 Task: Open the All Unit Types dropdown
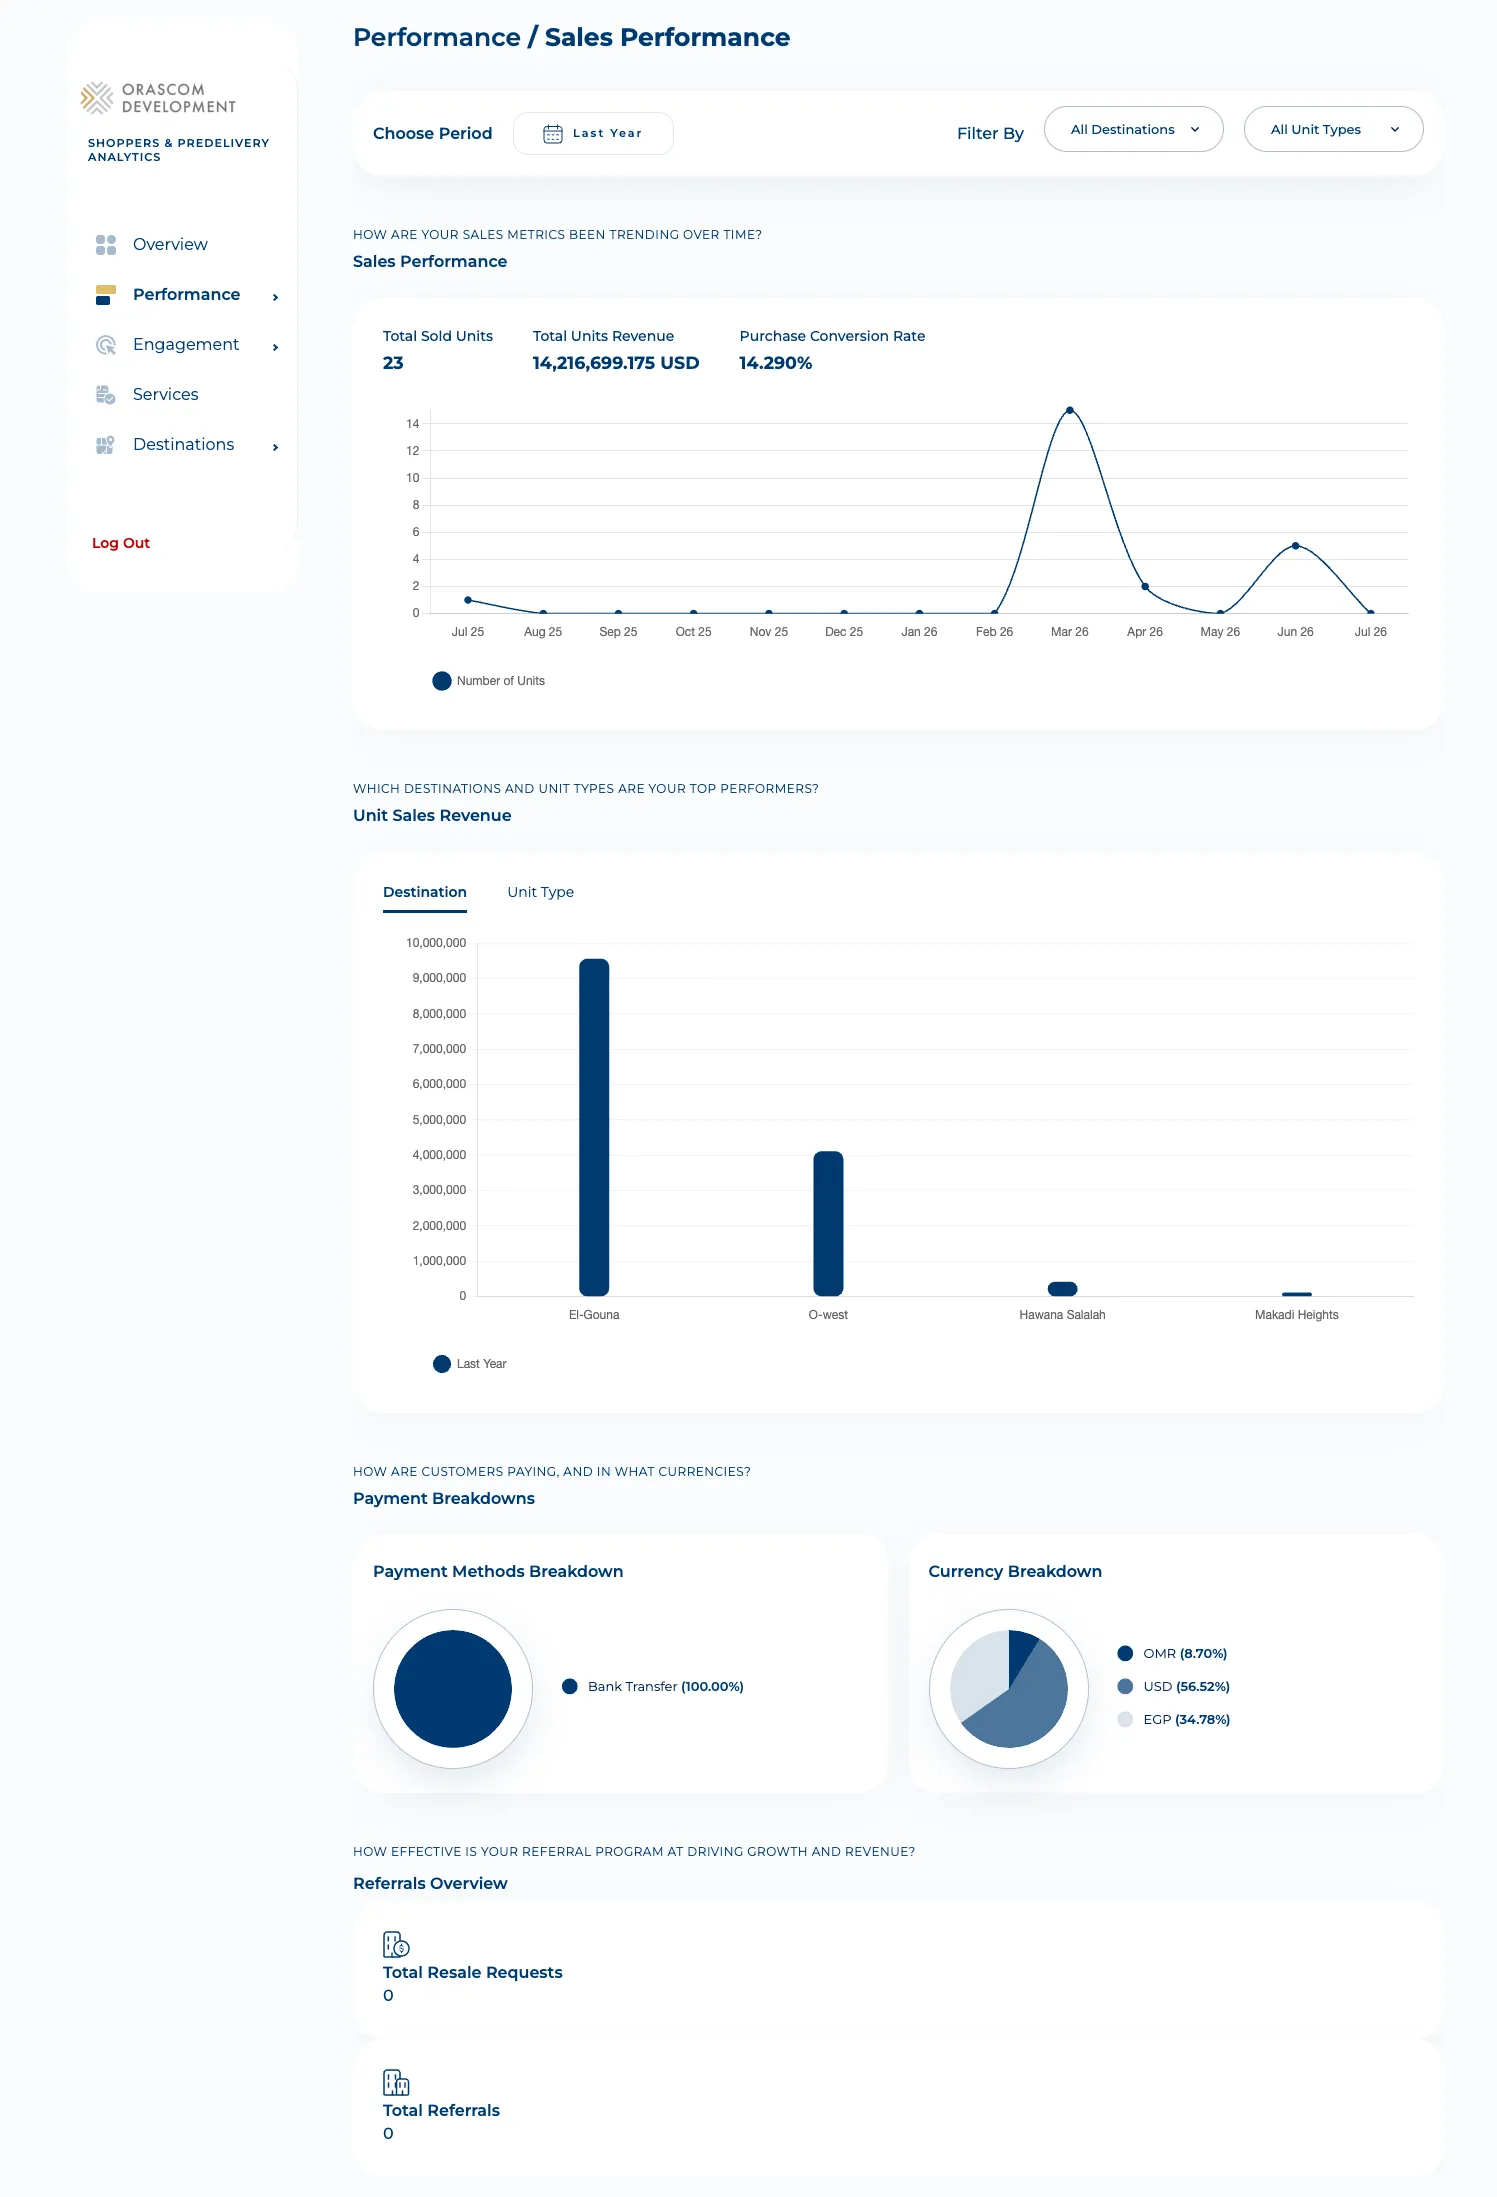(x=1333, y=129)
